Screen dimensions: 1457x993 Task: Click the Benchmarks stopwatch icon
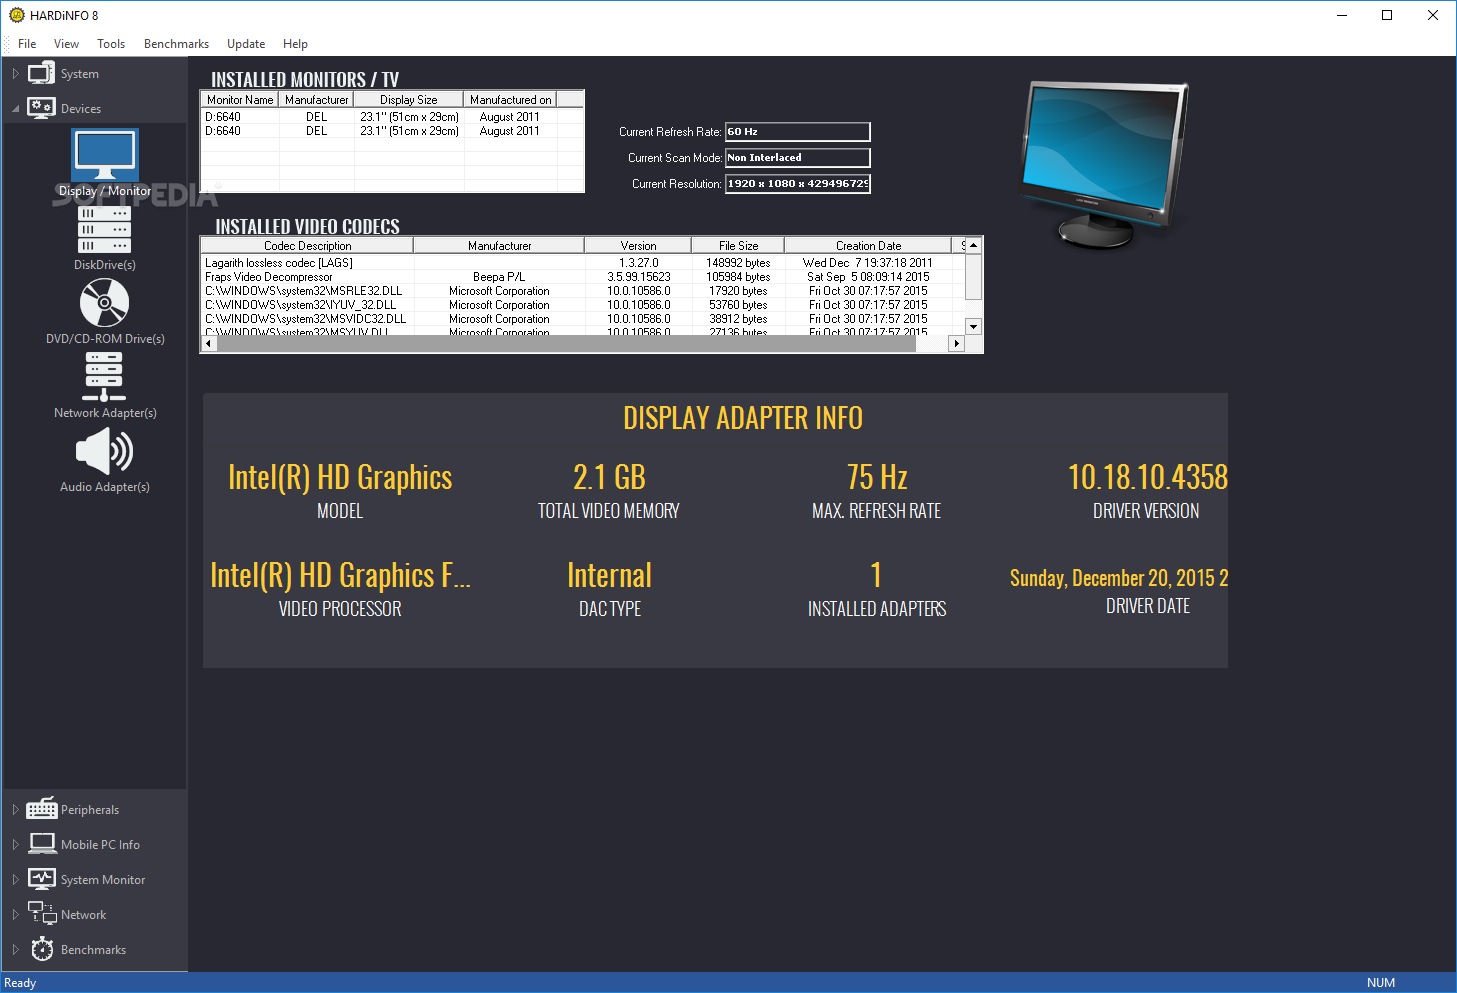point(42,949)
